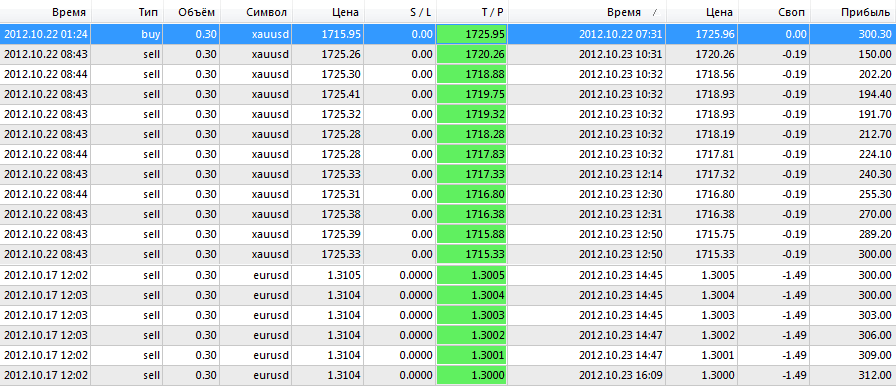Screen dimensions: 896x386
Task: Select row with profit 150.00
Action: (x=448, y=54)
